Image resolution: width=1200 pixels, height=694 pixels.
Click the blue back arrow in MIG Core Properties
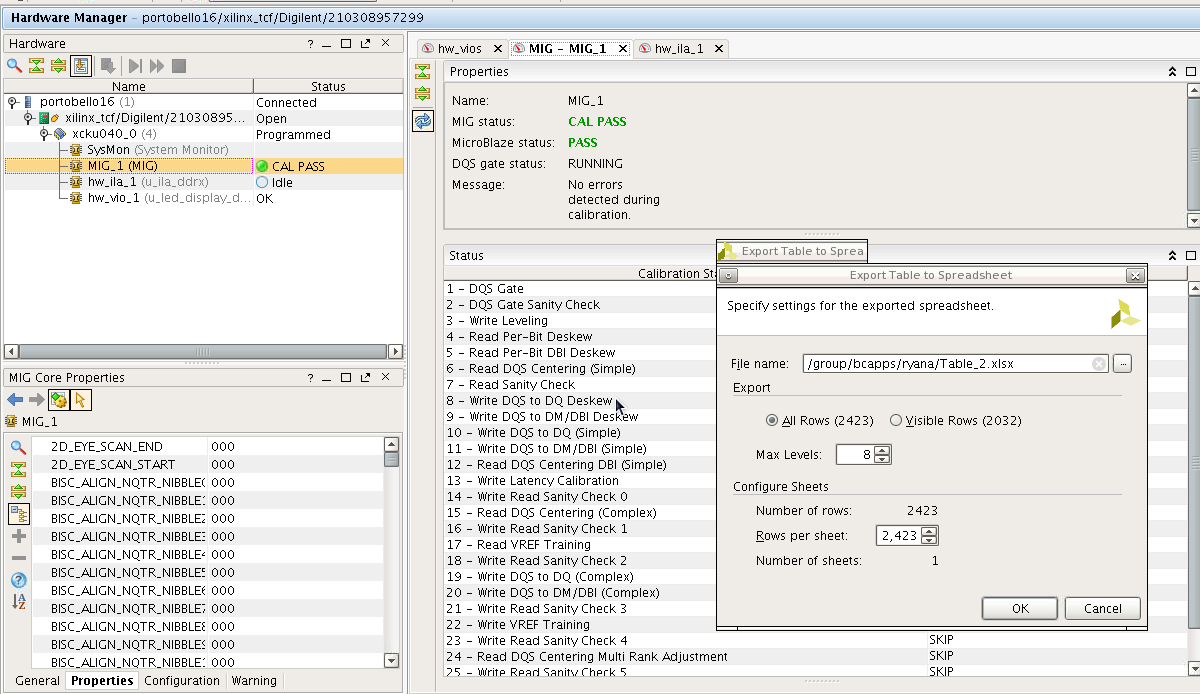(15, 400)
